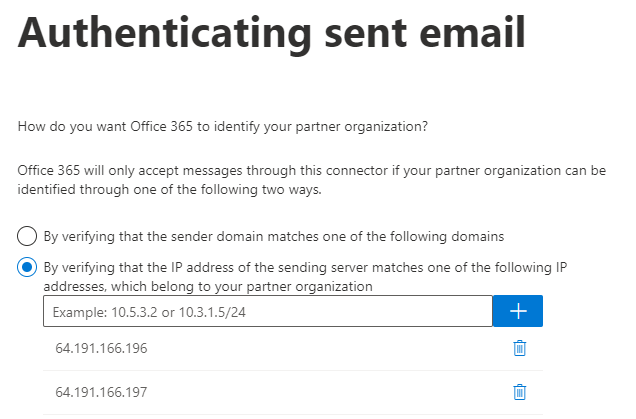This screenshot has width=636, height=419.
Task: Select the sender domain verification radio button
Action: click(27, 236)
